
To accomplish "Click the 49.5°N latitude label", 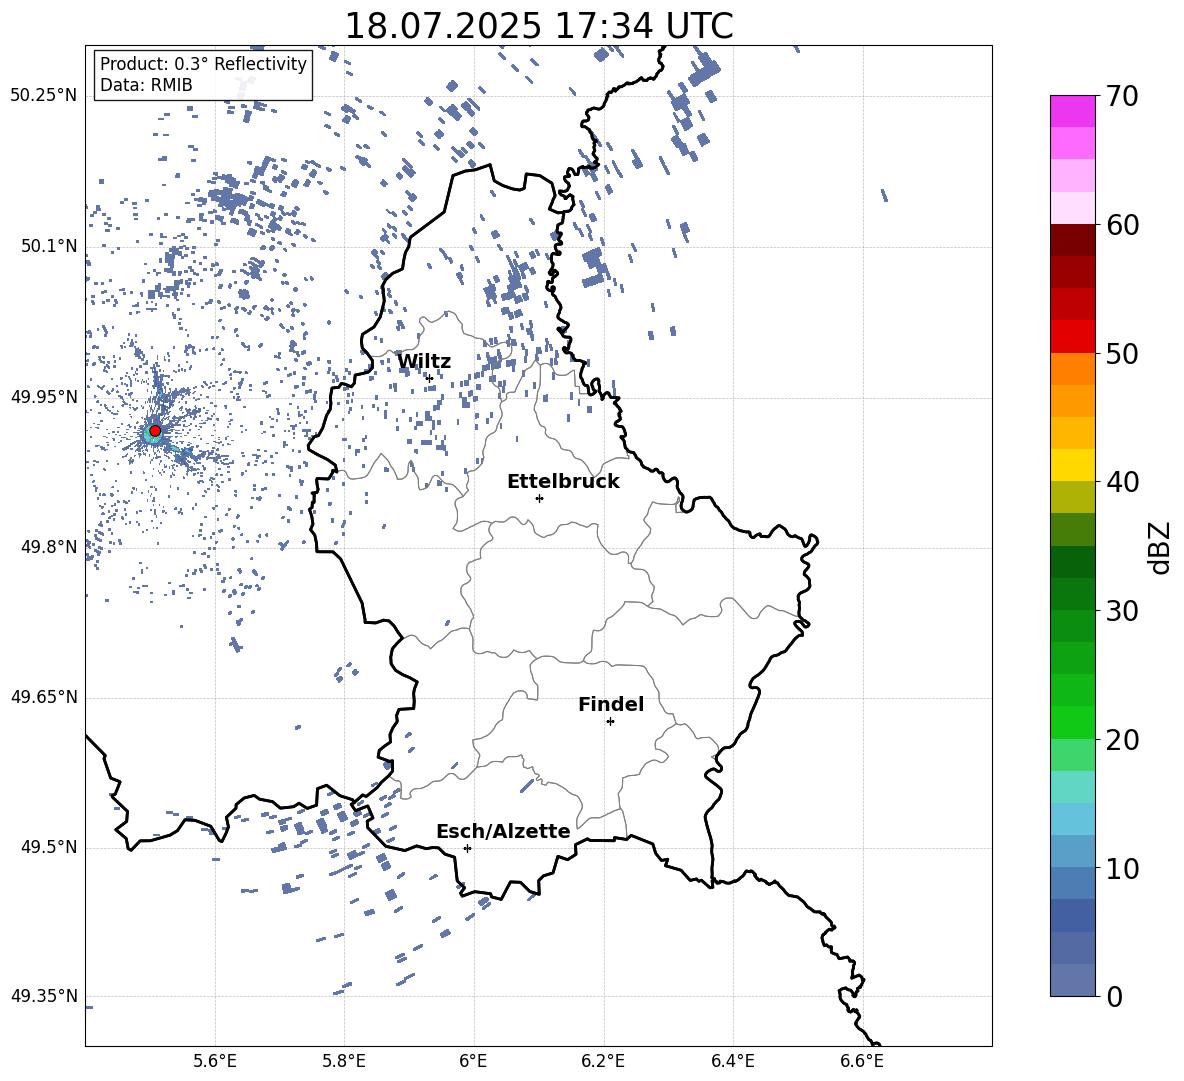I will [x=49, y=847].
